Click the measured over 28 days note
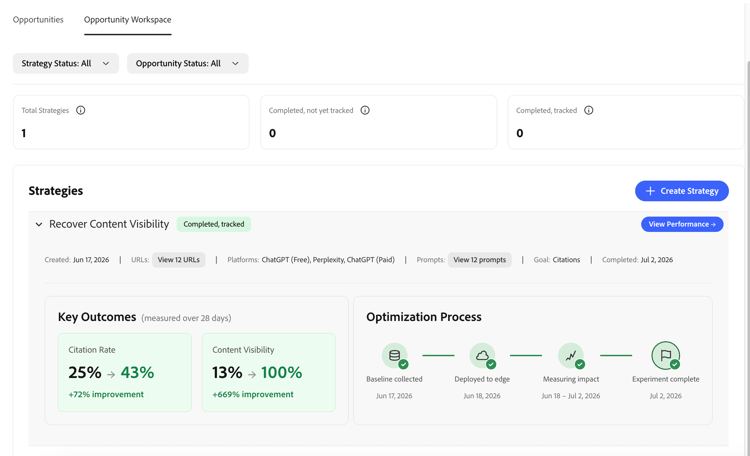The image size is (750, 456). 187,318
